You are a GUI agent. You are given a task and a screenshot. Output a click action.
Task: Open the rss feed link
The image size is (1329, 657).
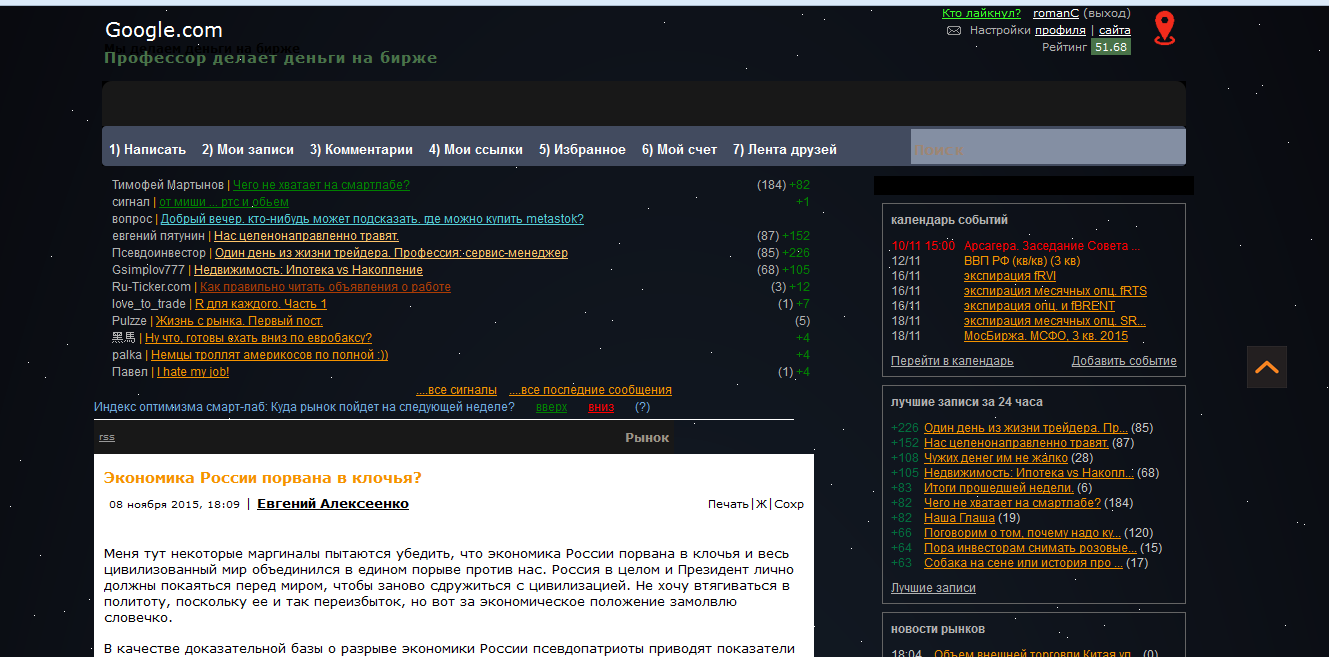click(x=106, y=437)
